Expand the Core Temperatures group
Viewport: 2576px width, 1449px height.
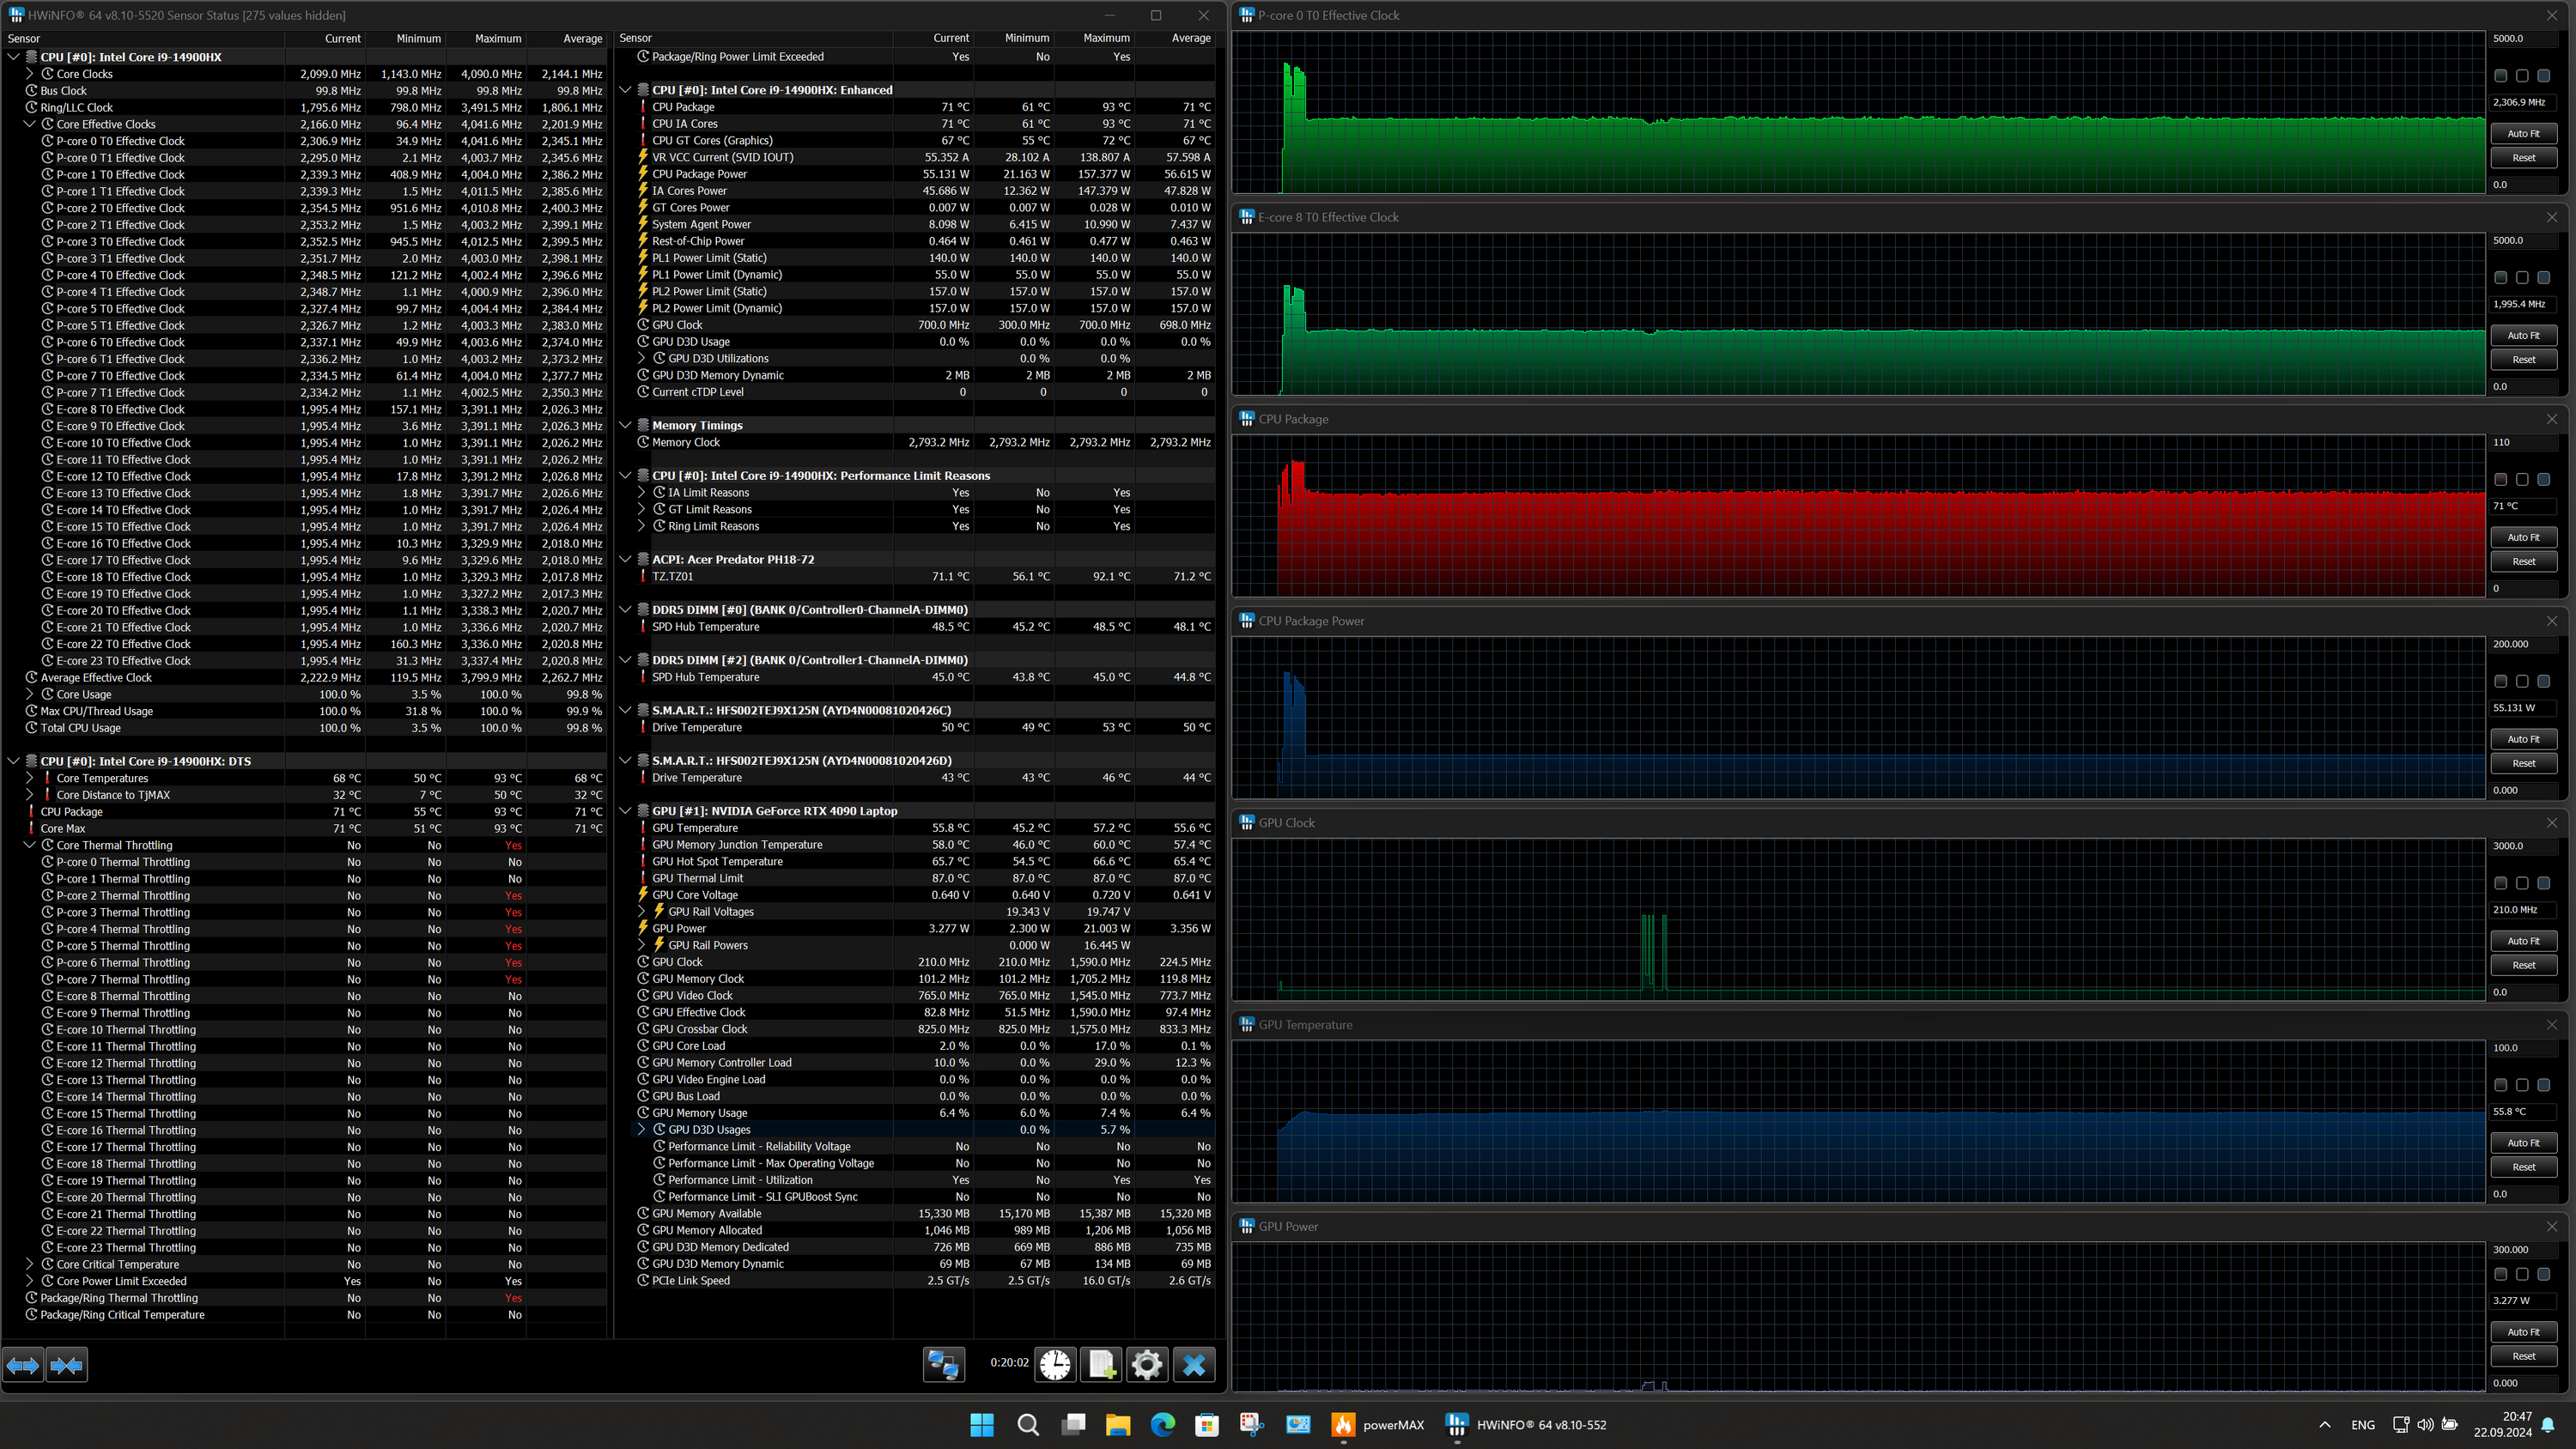[29, 778]
